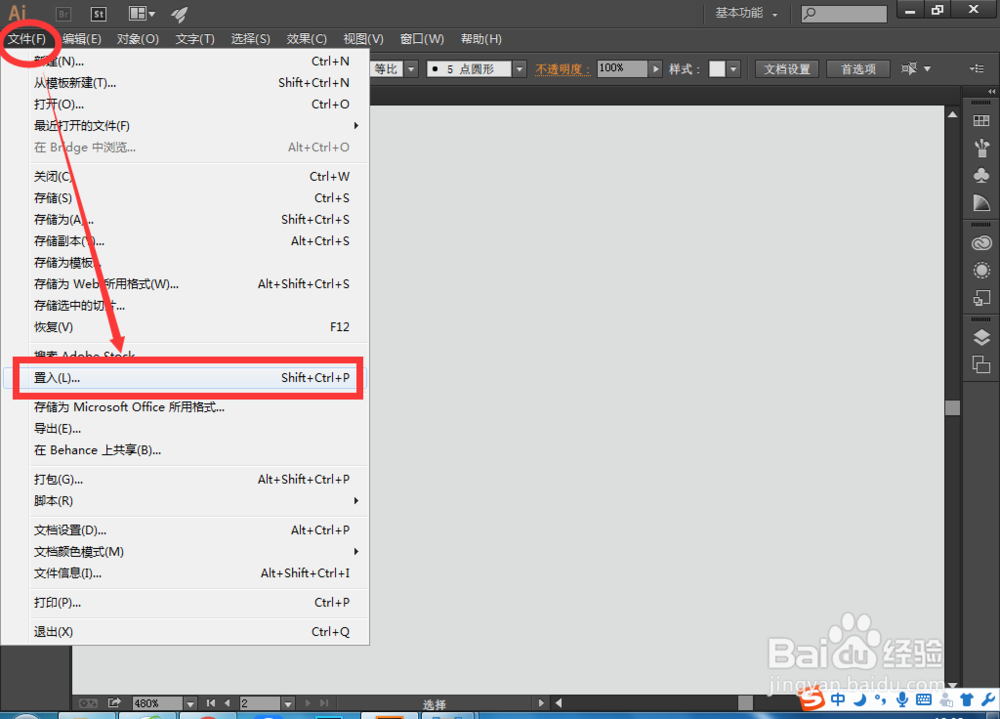Screen dimensions: 1000x719
Task: Open the 基本功能 workspace switcher dropdown
Action: tap(746, 13)
